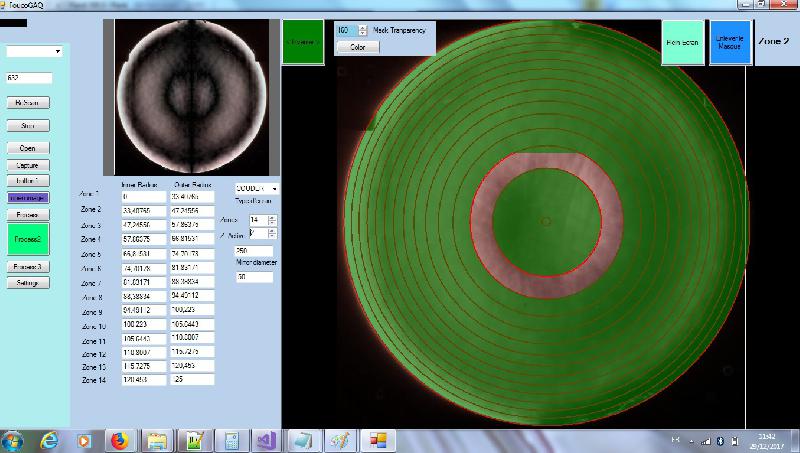Open the file explorer folder taskbar icon
The image size is (800, 453).
pos(157,441)
